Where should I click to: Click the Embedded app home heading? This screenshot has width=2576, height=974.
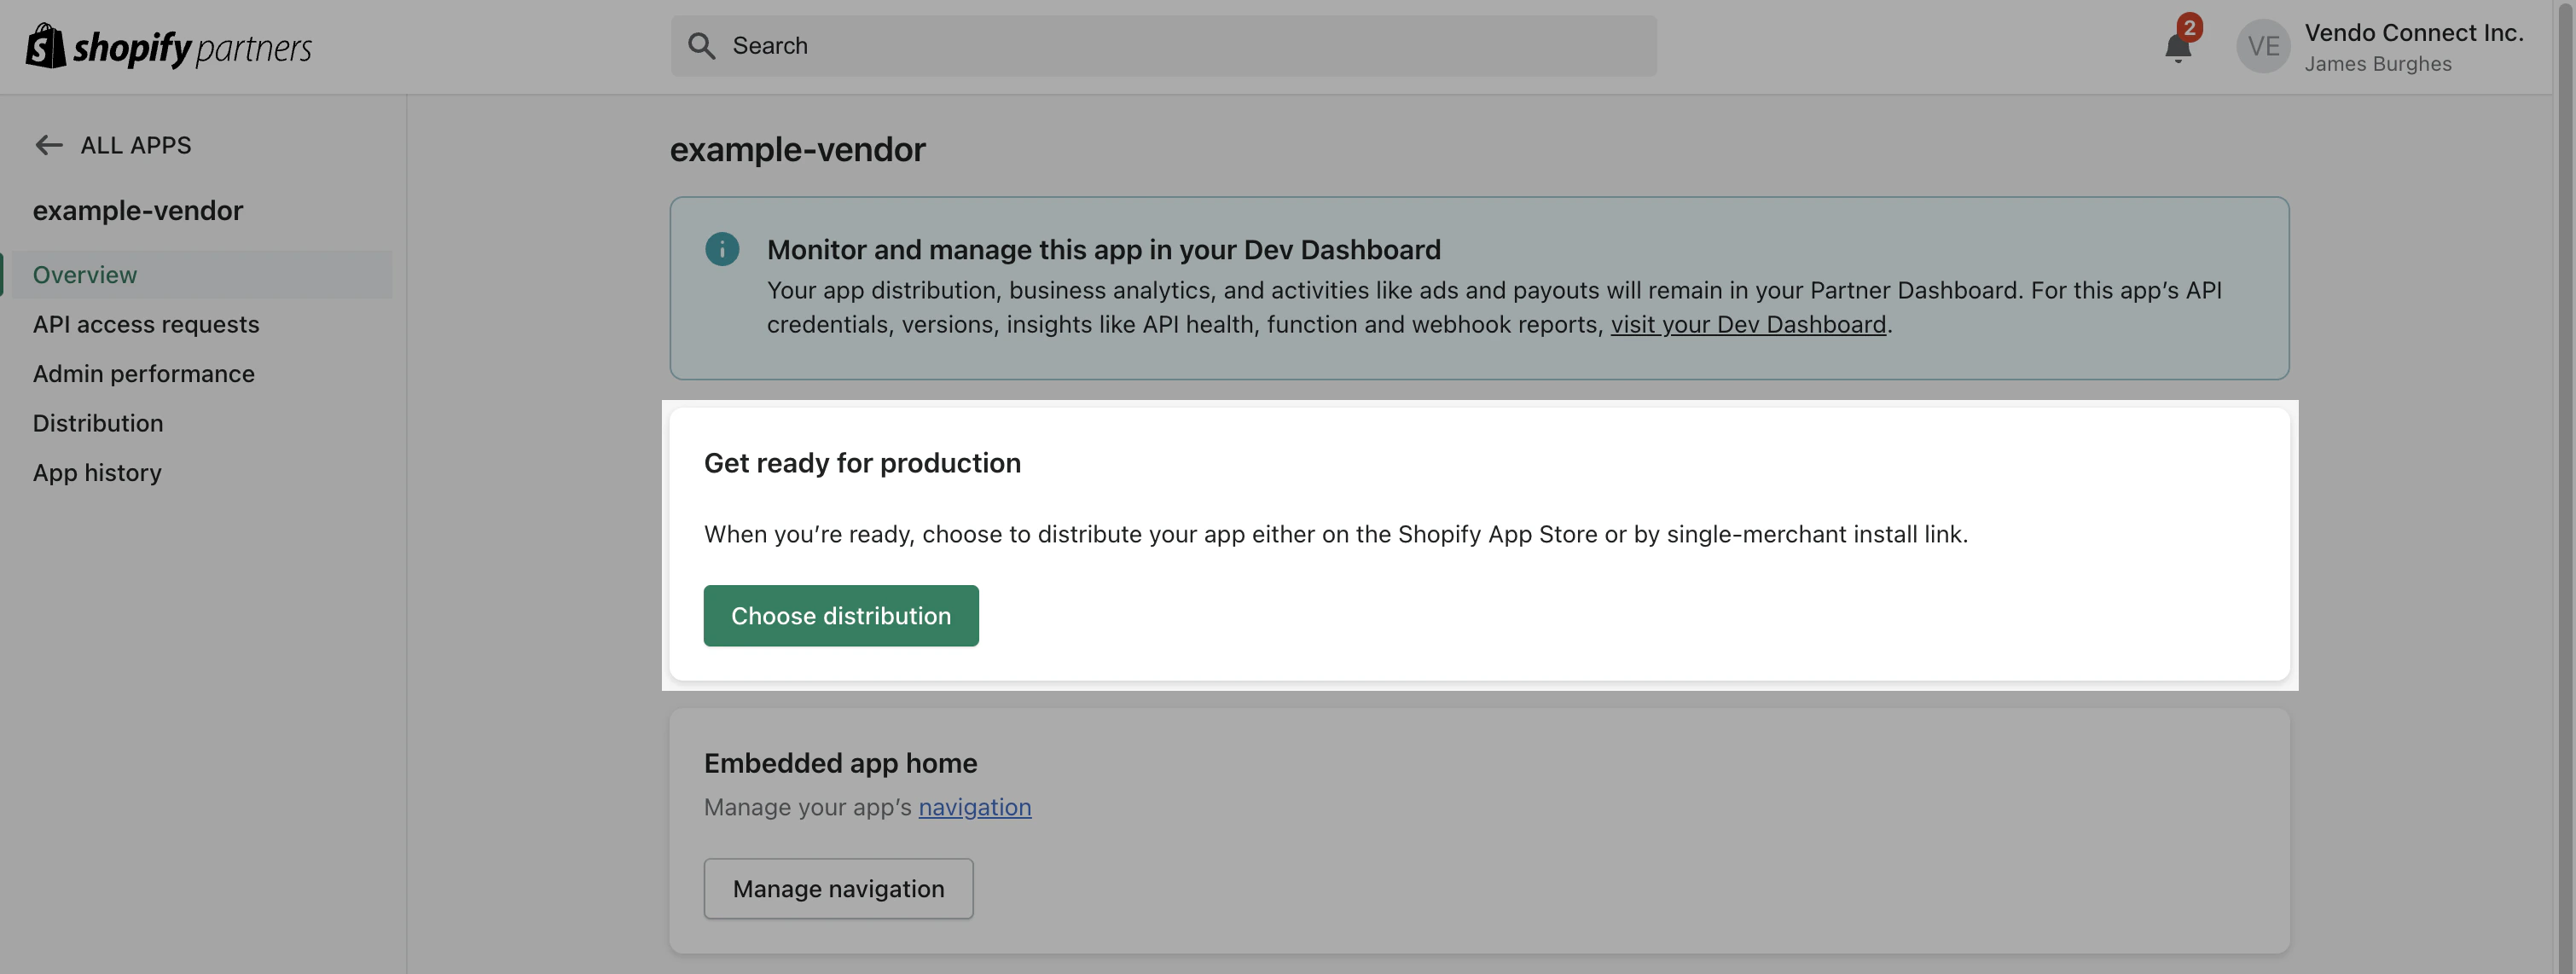(840, 763)
